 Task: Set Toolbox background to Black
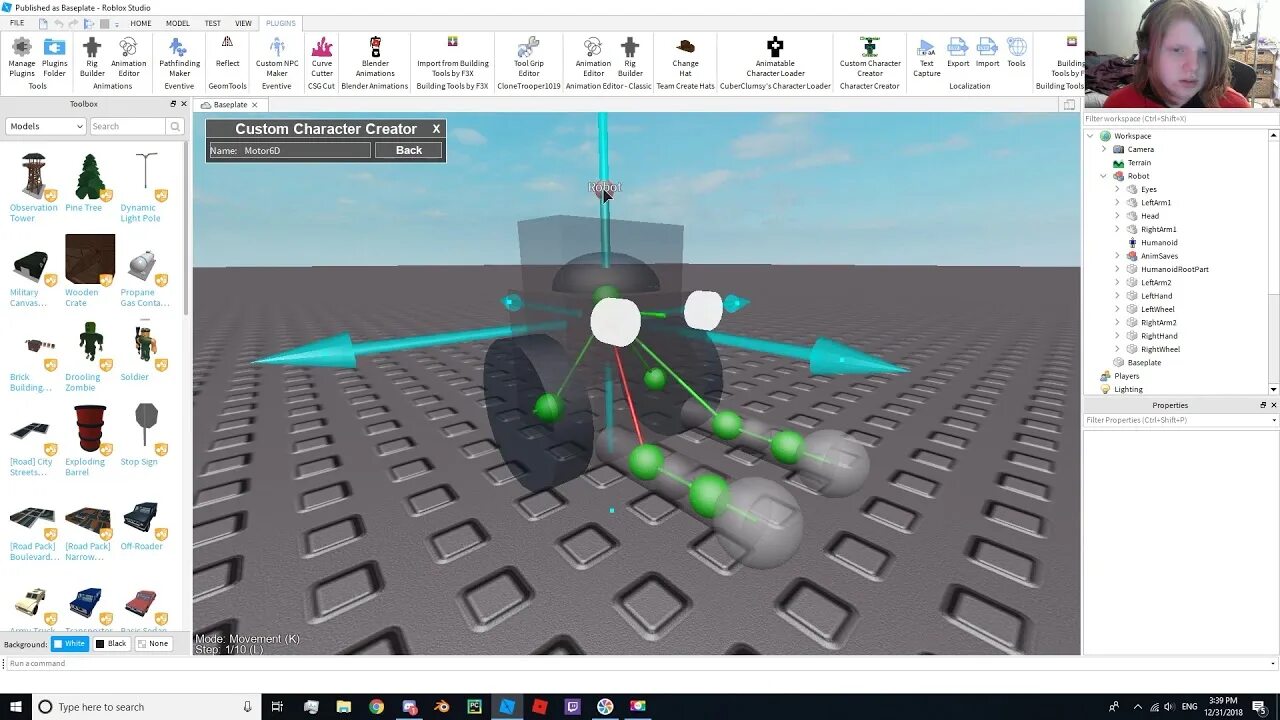coord(111,644)
